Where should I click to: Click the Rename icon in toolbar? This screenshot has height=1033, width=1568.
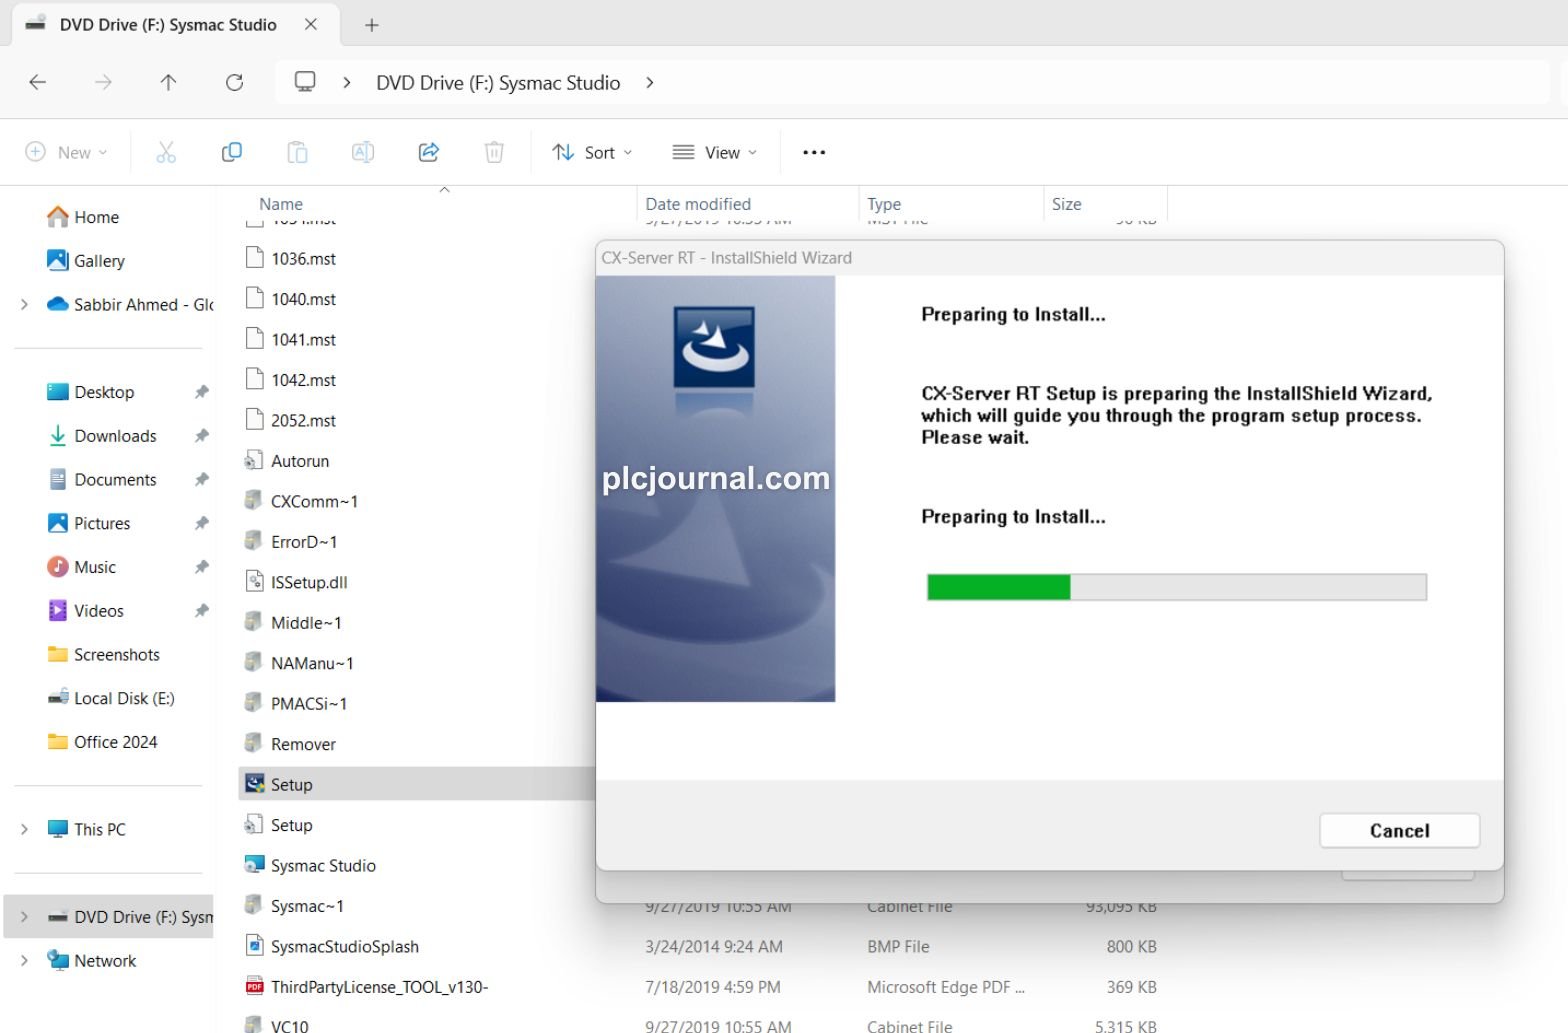[x=363, y=152]
